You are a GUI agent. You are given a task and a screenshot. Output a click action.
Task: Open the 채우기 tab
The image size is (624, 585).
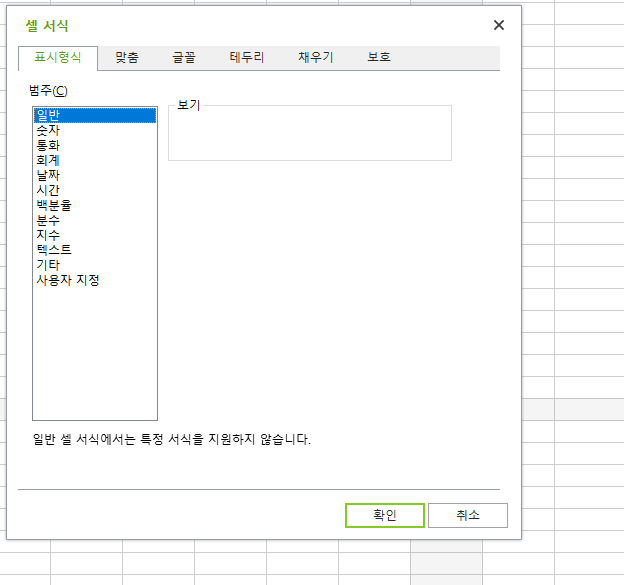[316, 58]
